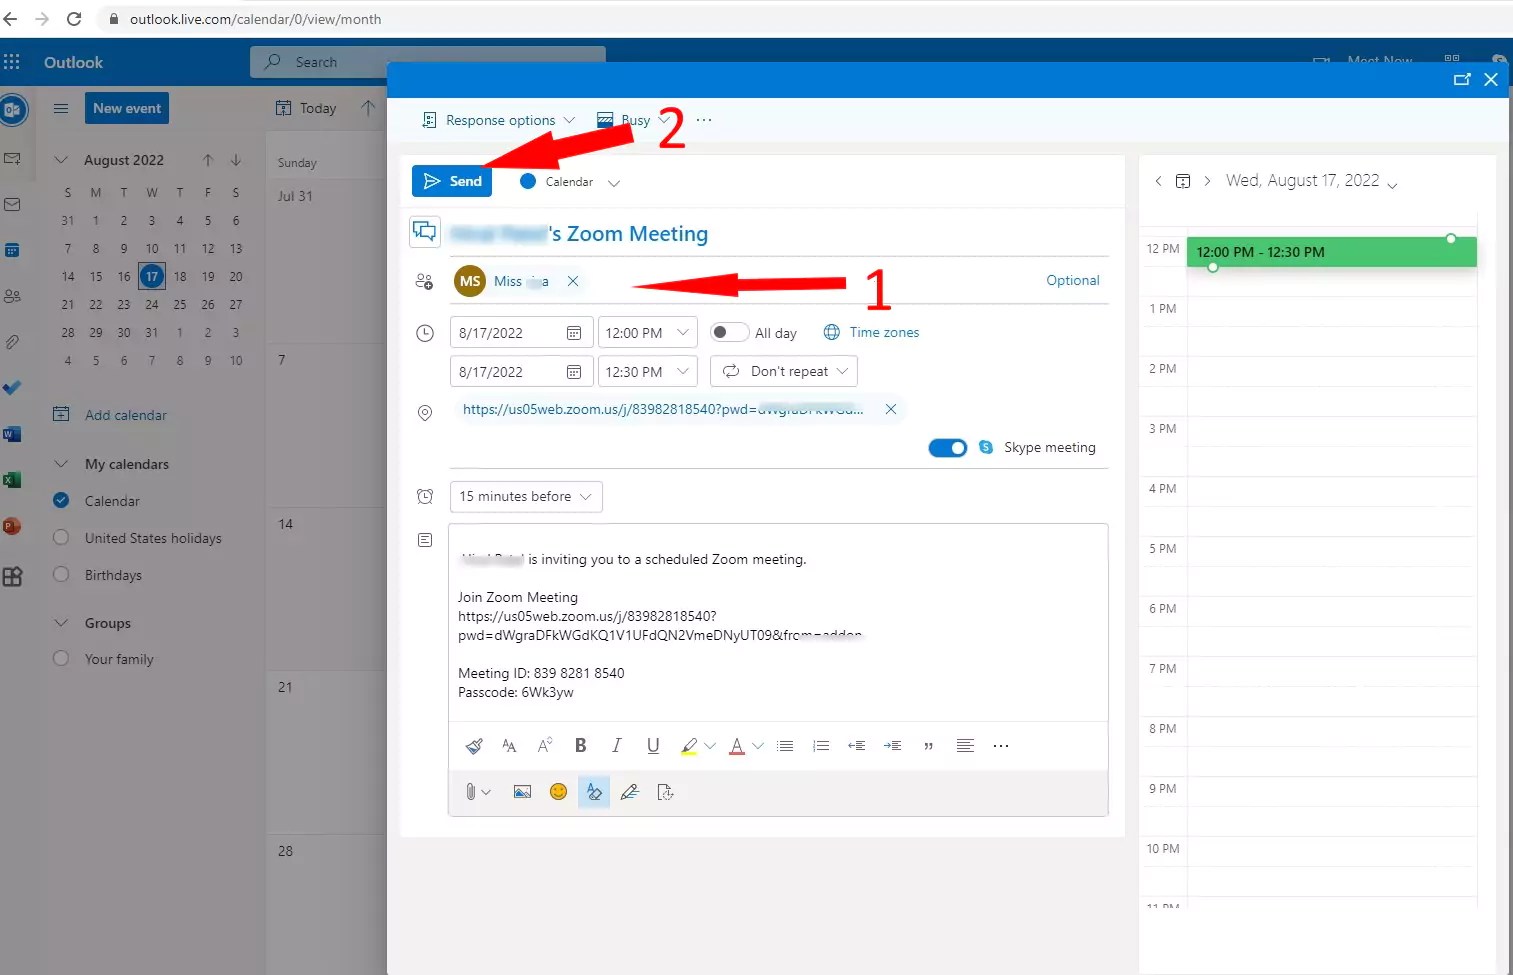Insert an emoji into the meeting description
Screen dimensions: 1513x975
click(x=558, y=791)
